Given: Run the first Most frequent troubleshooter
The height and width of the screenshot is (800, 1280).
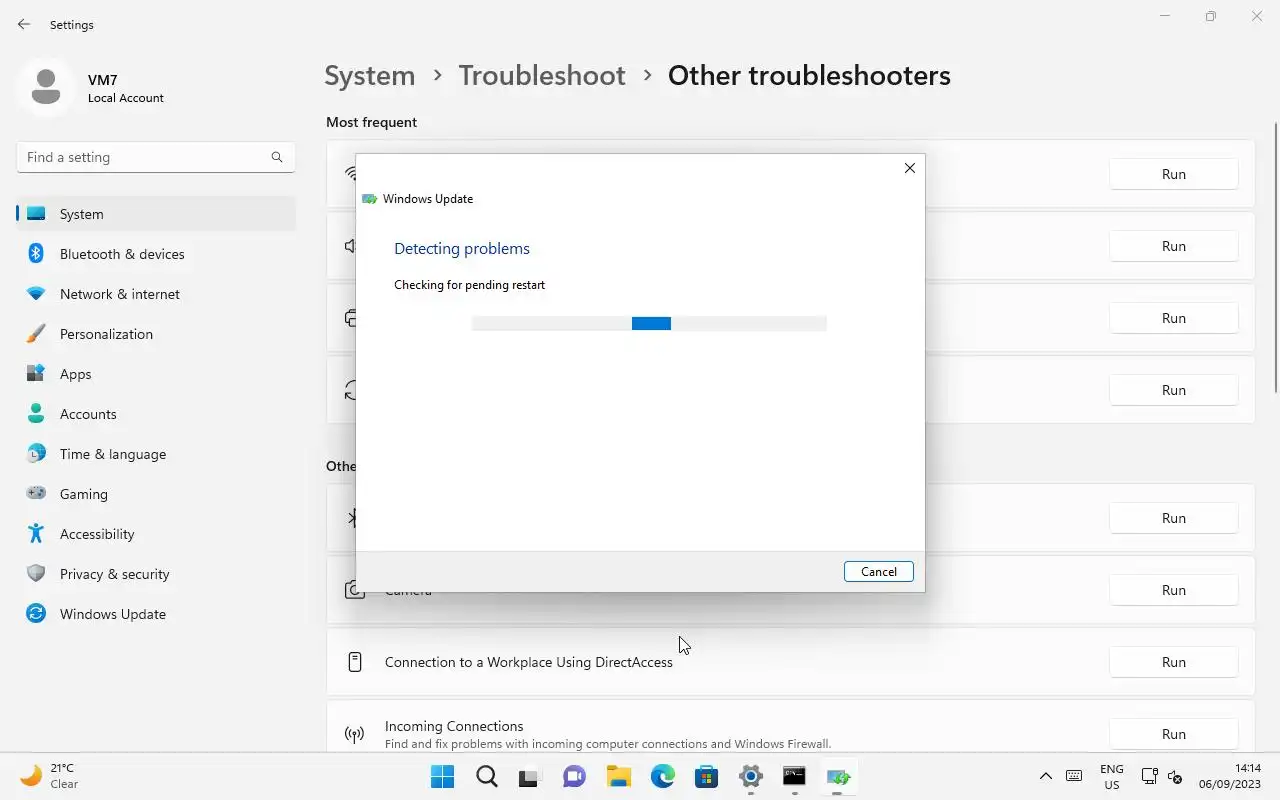Looking at the screenshot, I should click(1174, 174).
